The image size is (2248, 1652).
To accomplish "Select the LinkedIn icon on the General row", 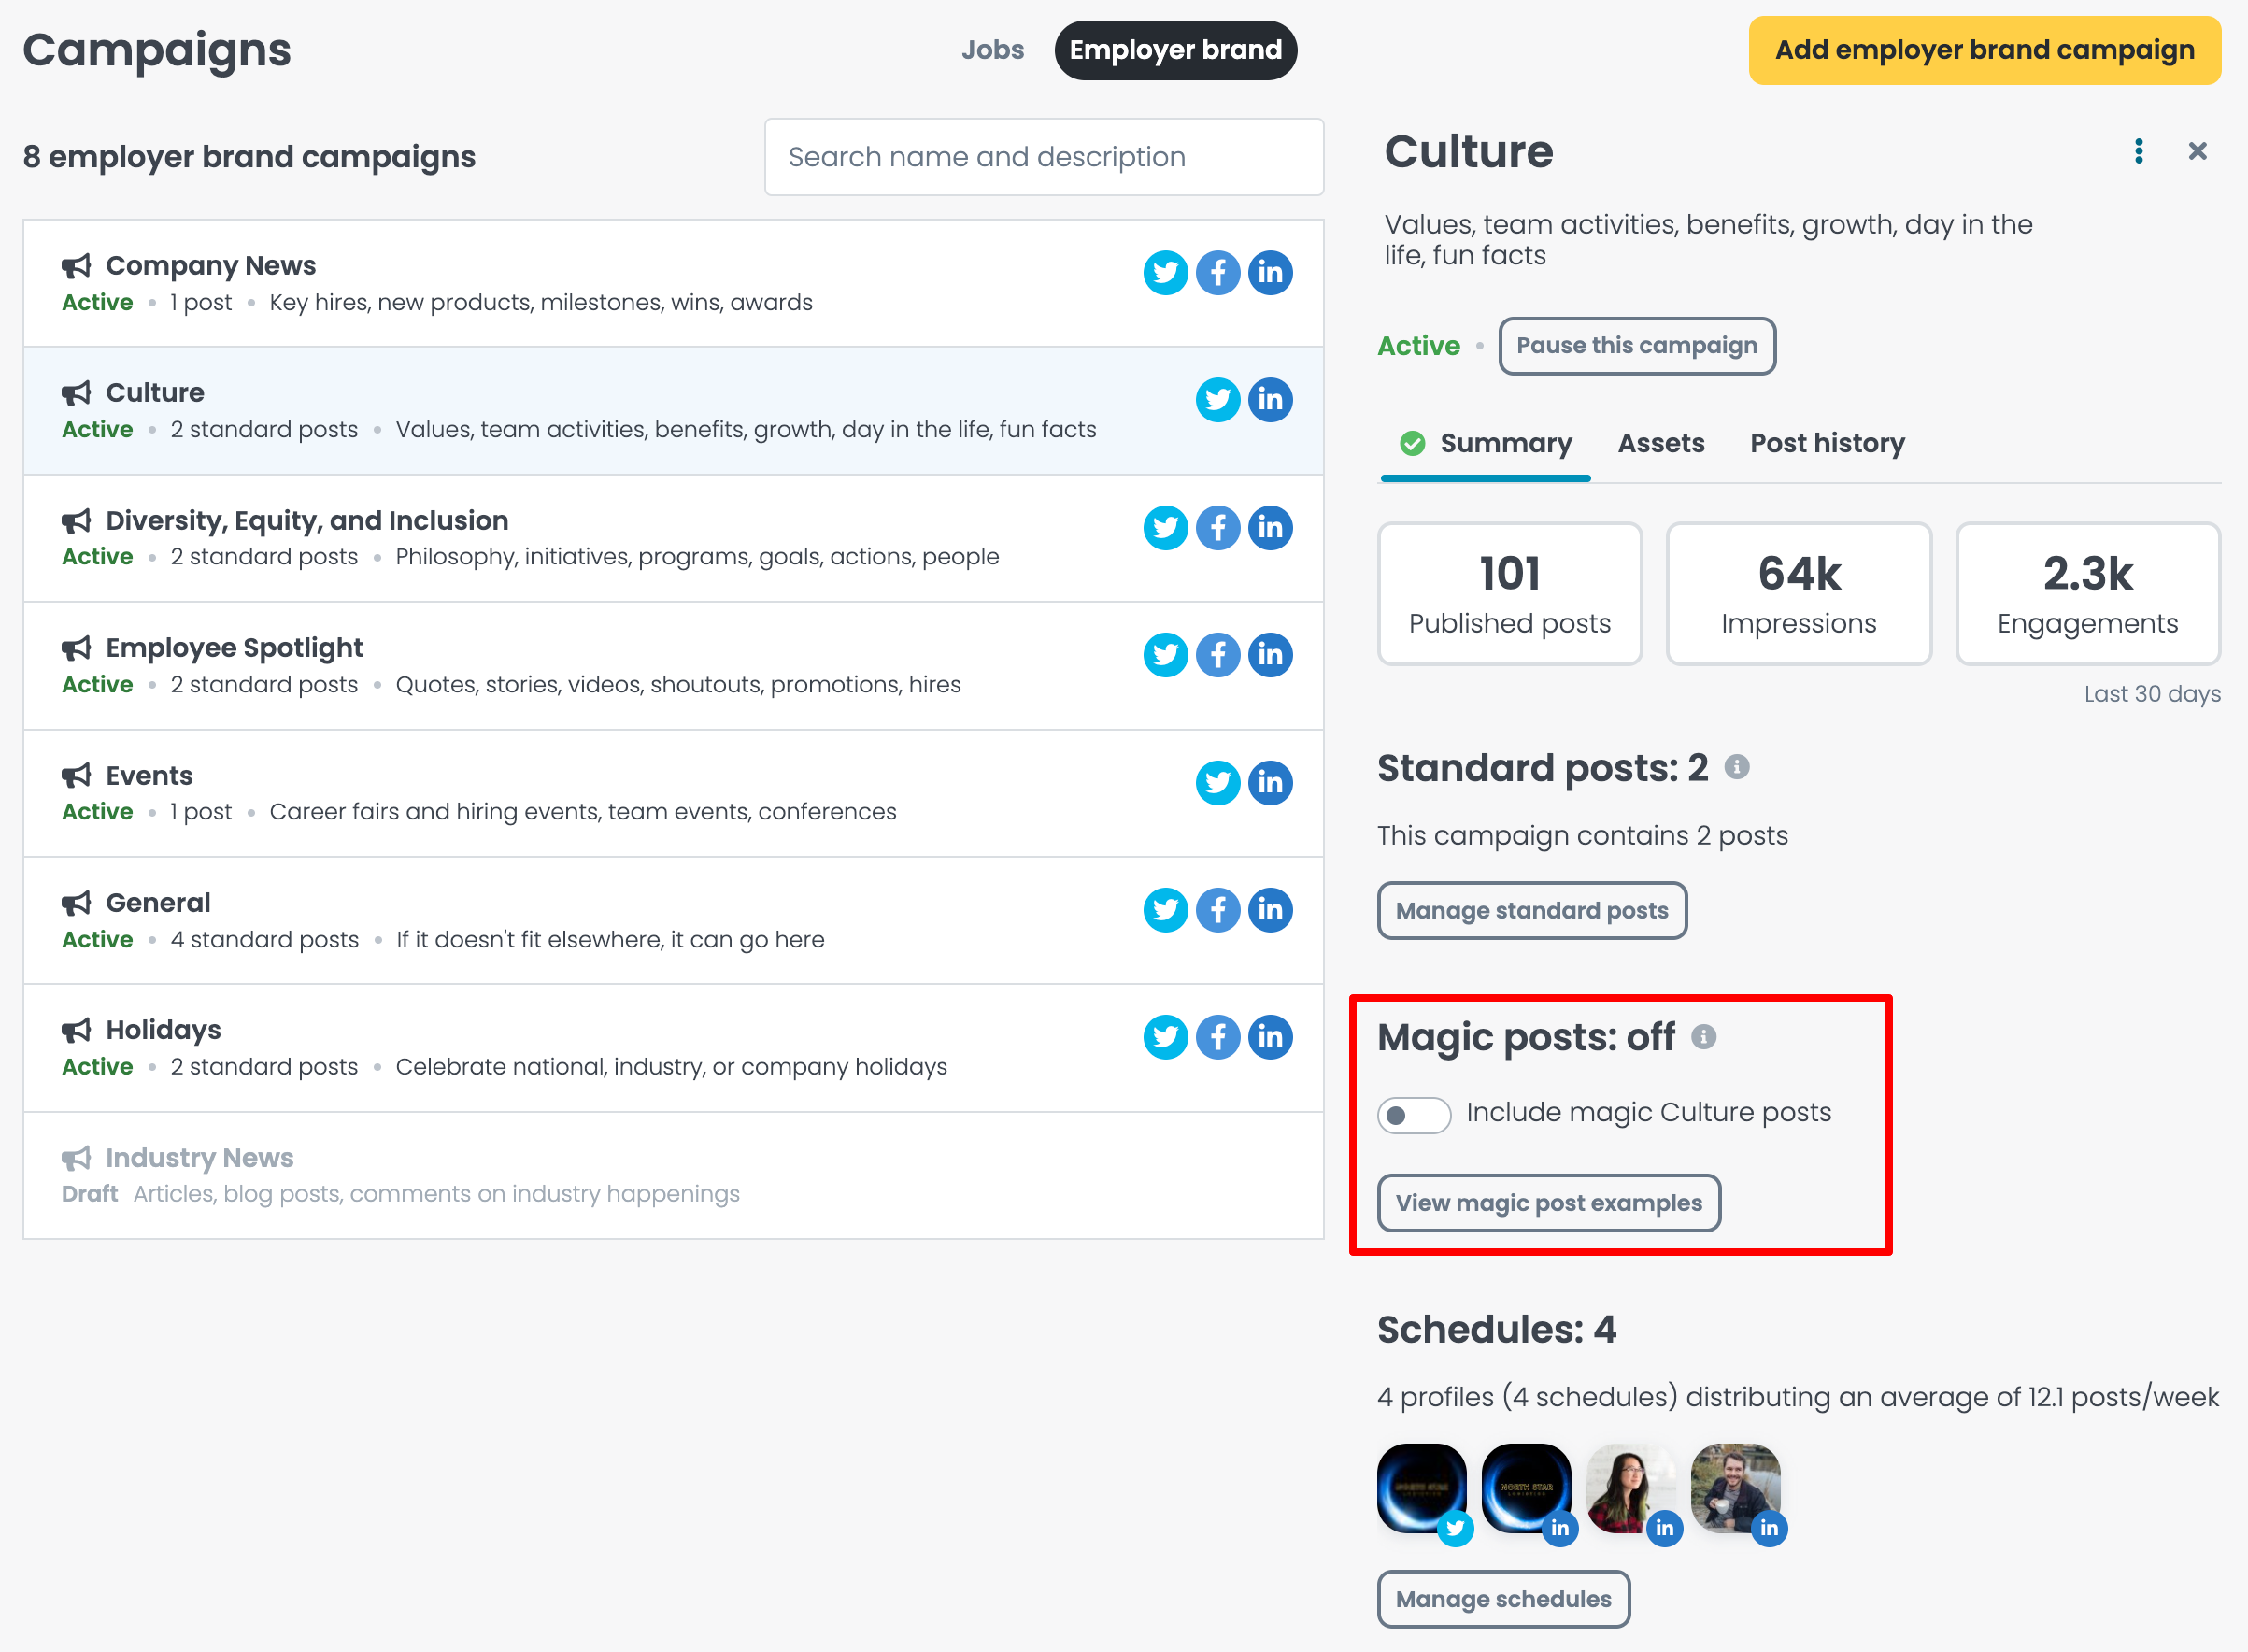I will [1271, 910].
